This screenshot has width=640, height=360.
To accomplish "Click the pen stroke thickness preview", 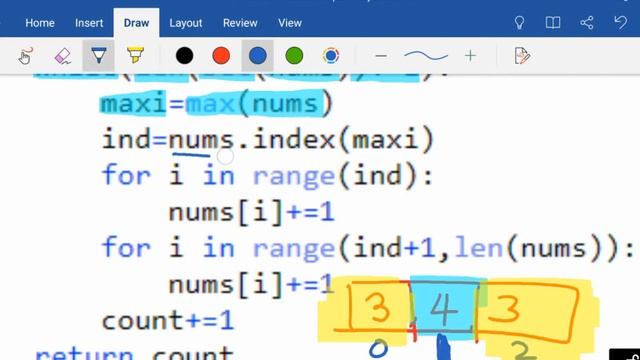I will coord(426,56).
